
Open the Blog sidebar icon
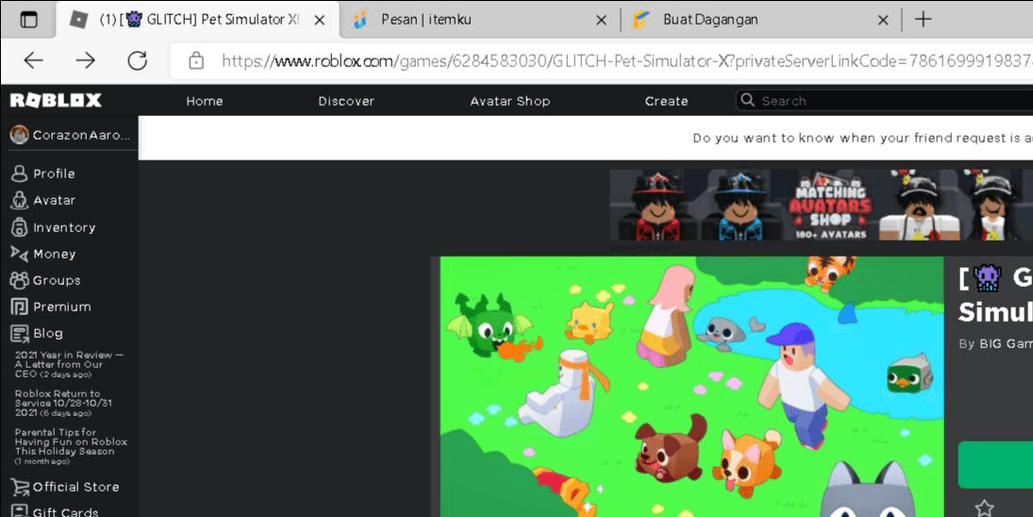(18, 333)
